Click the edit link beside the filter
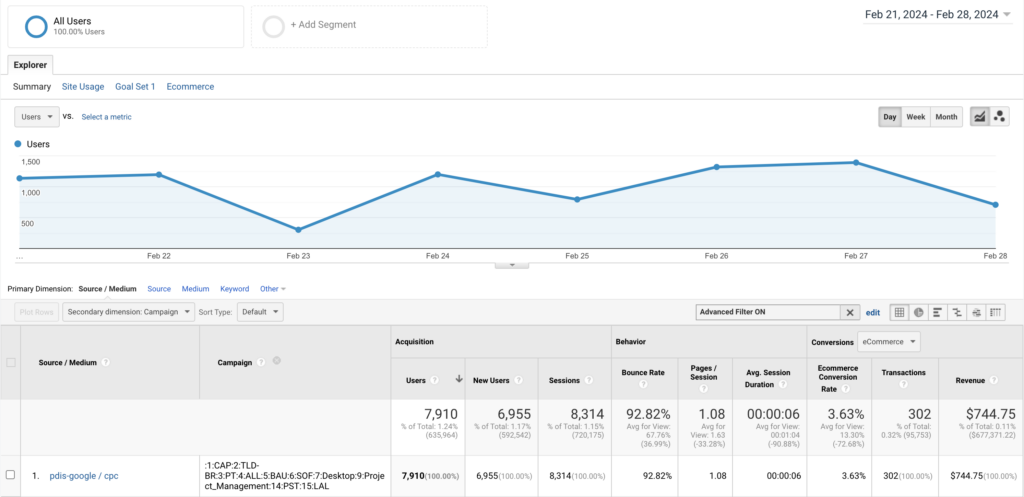 tap(872, 312)
